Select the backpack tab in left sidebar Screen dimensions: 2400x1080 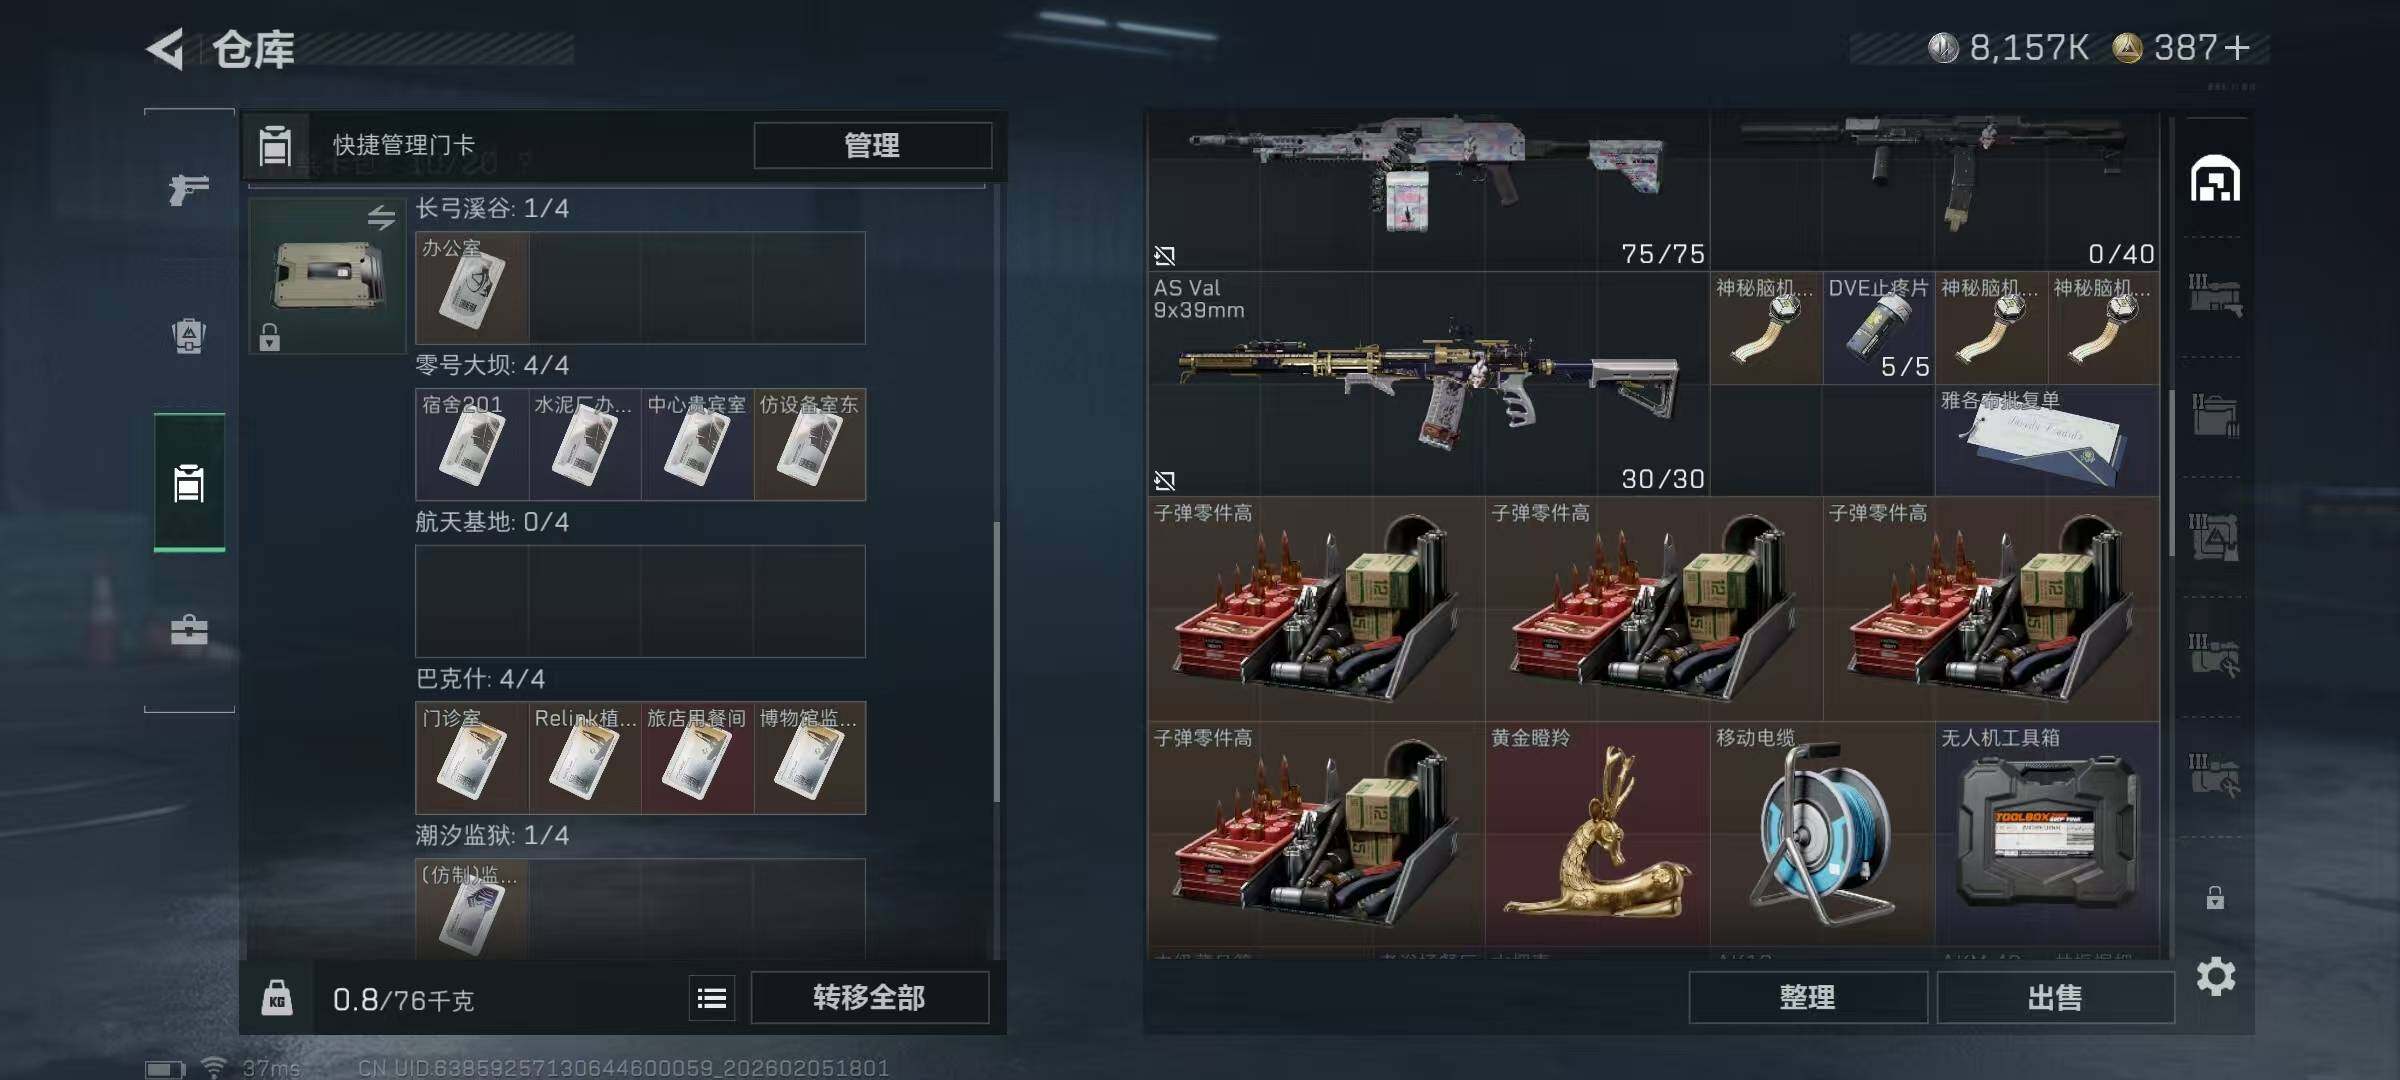189,336
